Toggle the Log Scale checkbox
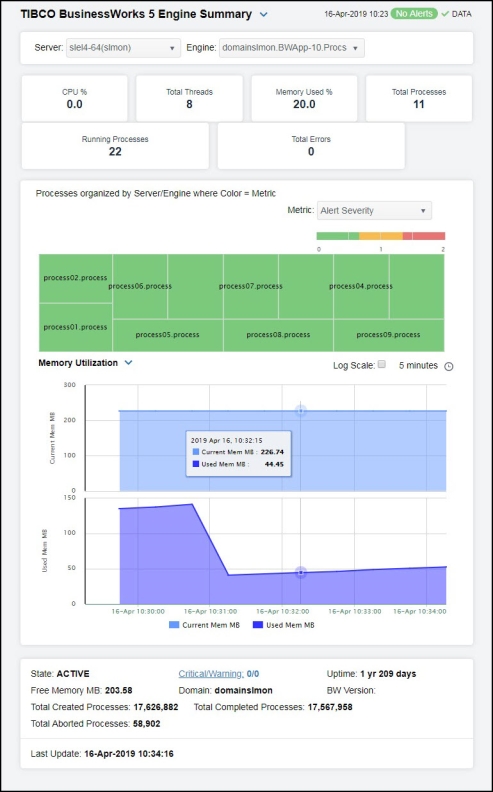This screenshot has height=792, width=493. point(382,364)
